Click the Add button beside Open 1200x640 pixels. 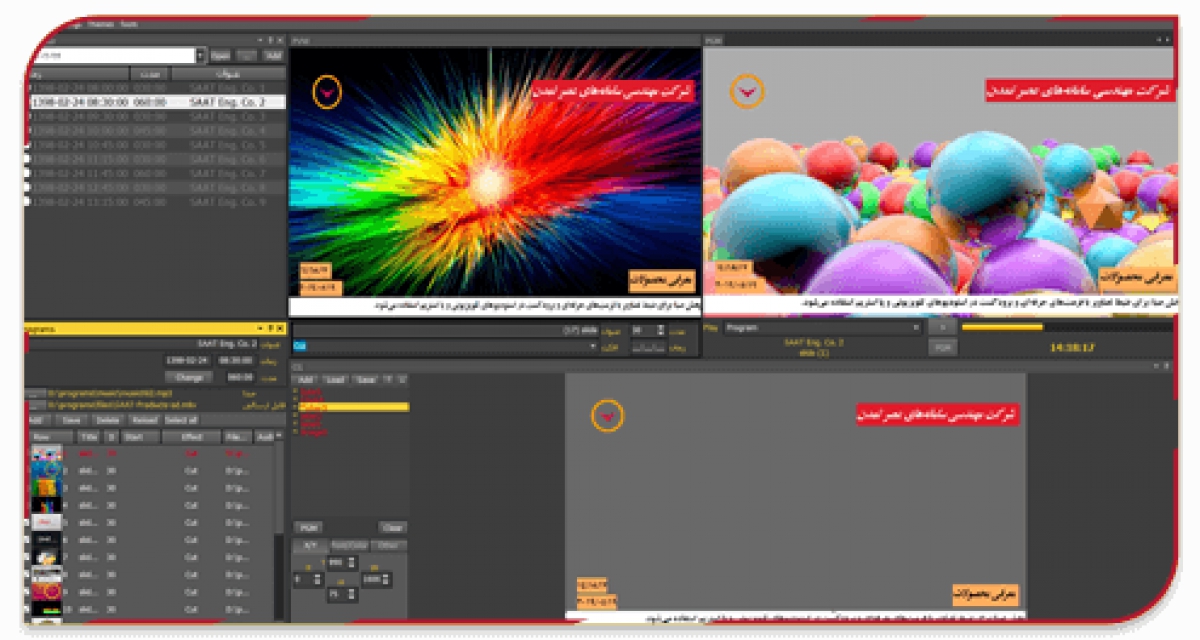(x=273, y=56)
